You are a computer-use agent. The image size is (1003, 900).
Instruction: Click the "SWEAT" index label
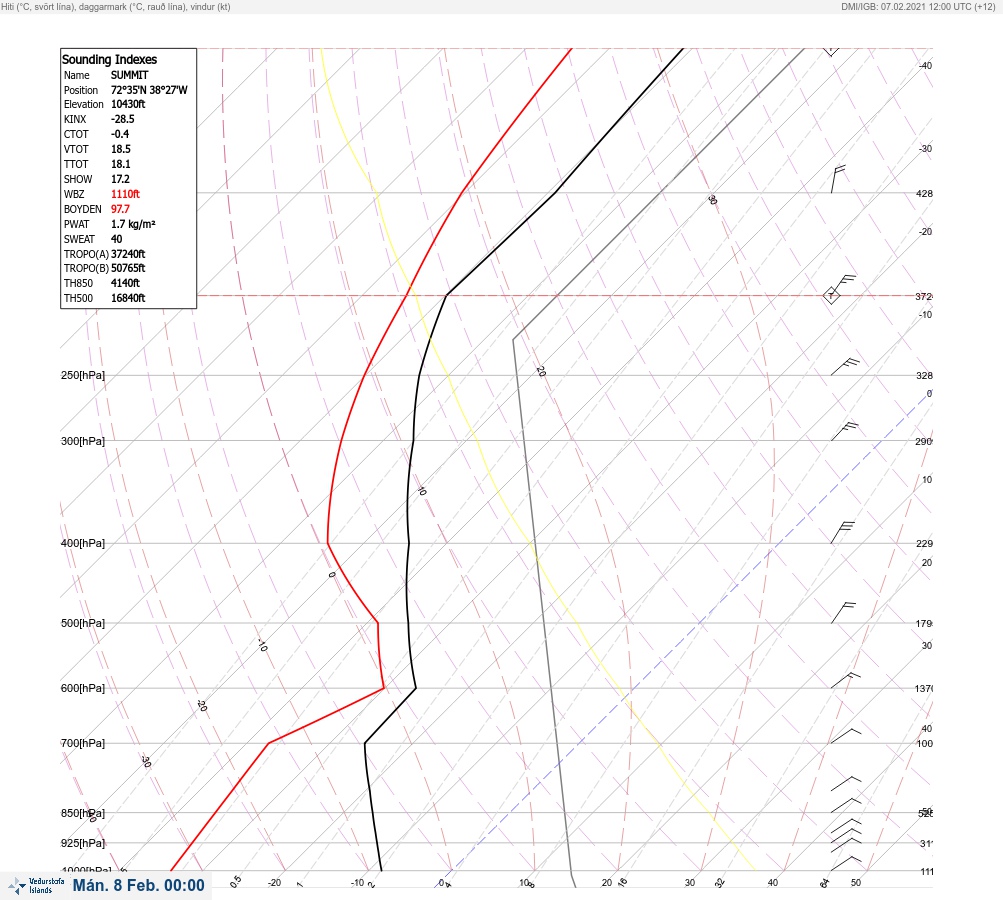(x=79, y=239)
